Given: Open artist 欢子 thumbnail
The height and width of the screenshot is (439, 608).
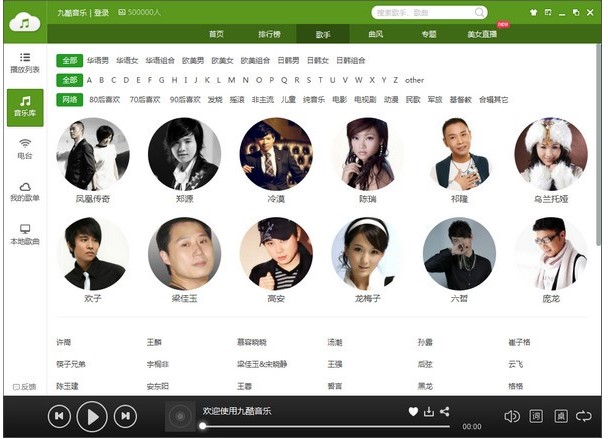Looking at the screenshot, I should click(x=93, y=254).
